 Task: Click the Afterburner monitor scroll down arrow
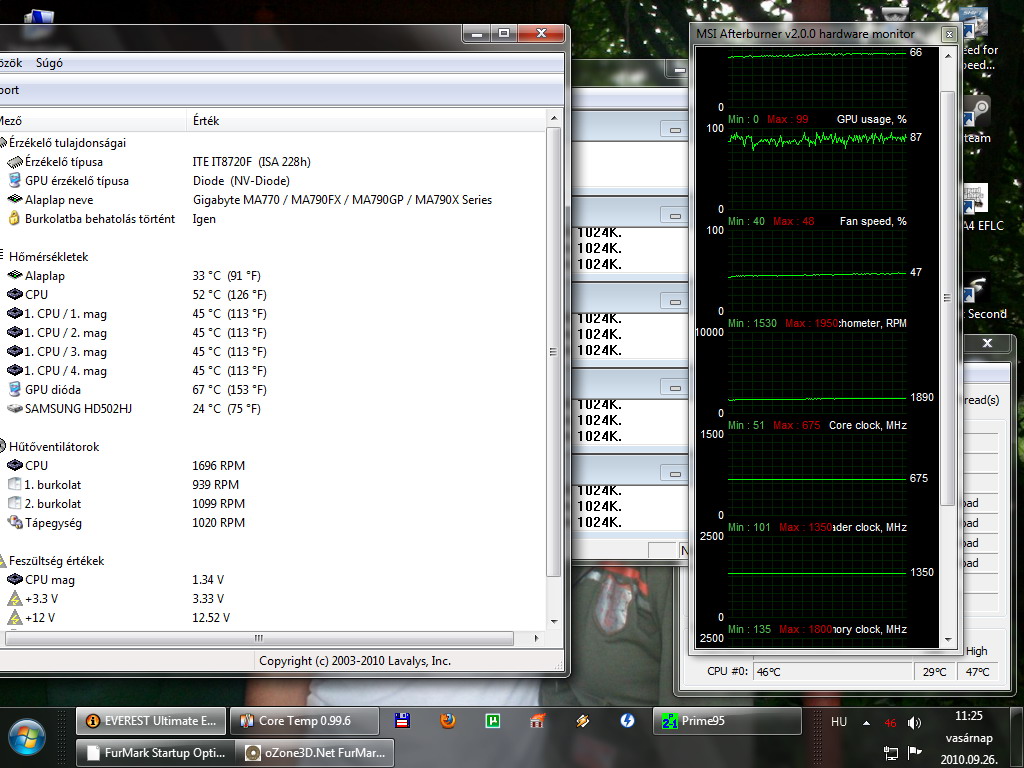948,639
